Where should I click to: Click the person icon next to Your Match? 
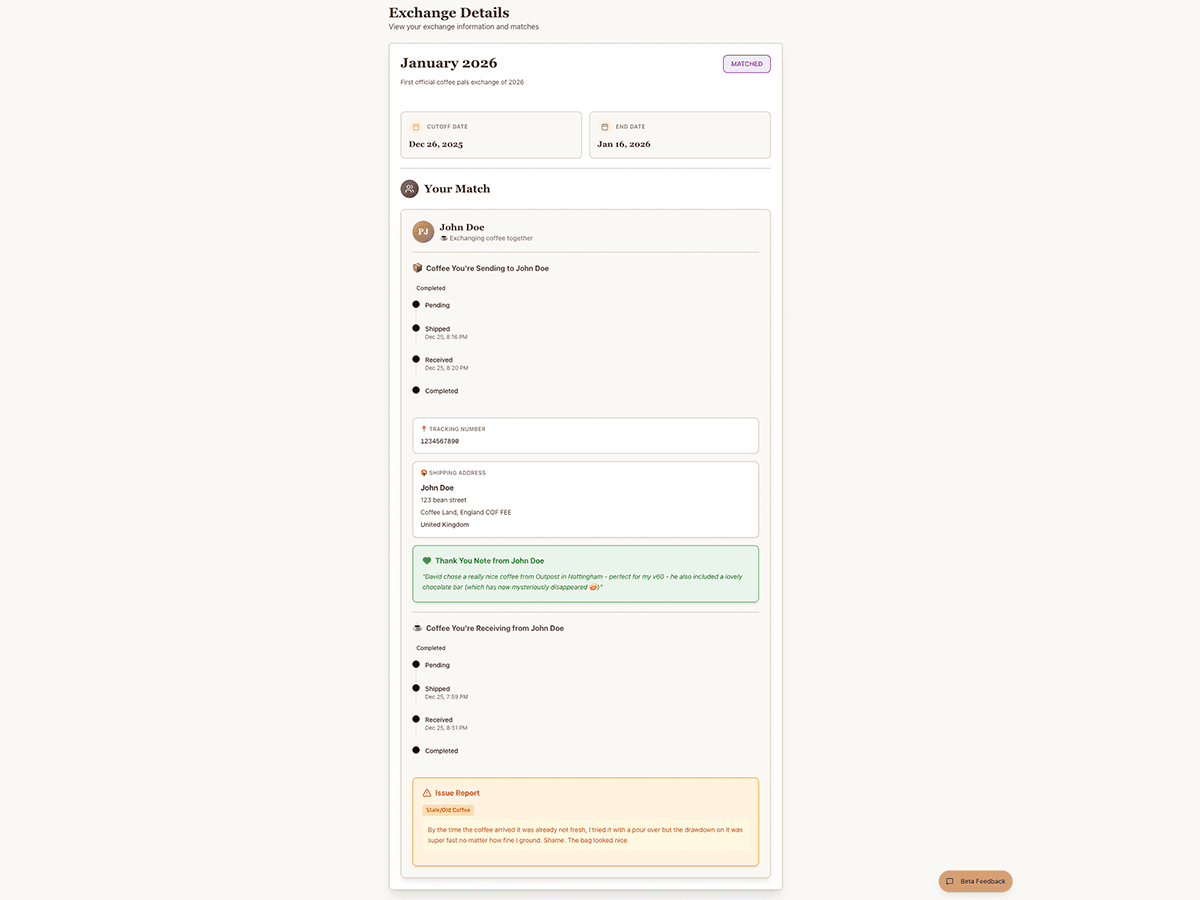click(x=409, y=188)
